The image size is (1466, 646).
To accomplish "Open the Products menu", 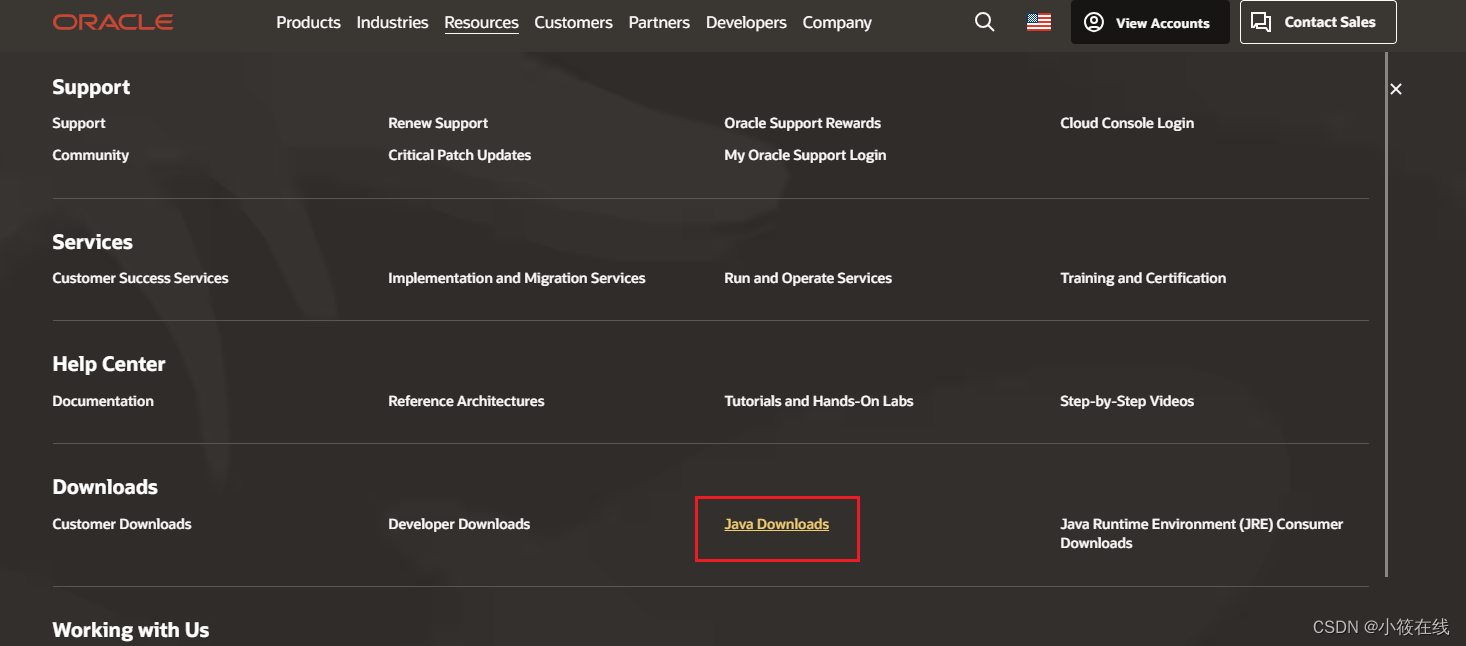I will pyautogui.click(x=308, y=22).
